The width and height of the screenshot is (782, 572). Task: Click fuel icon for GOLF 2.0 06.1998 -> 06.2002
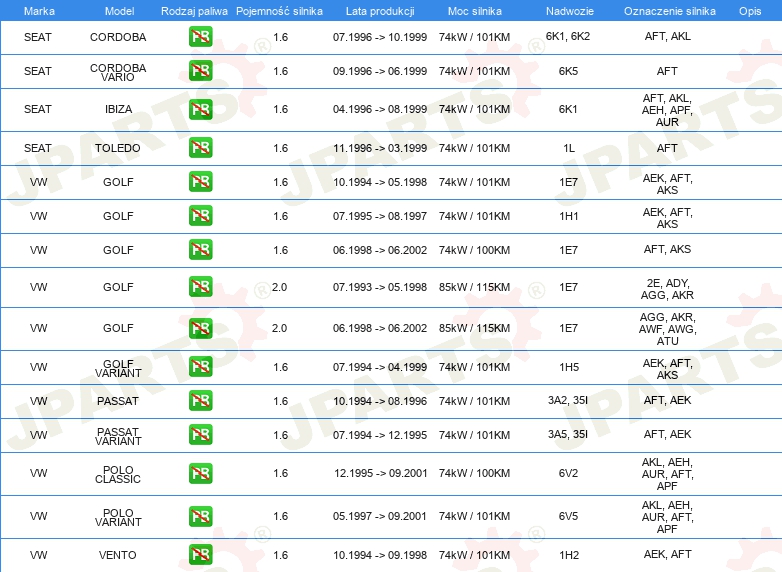click(200, 328)
